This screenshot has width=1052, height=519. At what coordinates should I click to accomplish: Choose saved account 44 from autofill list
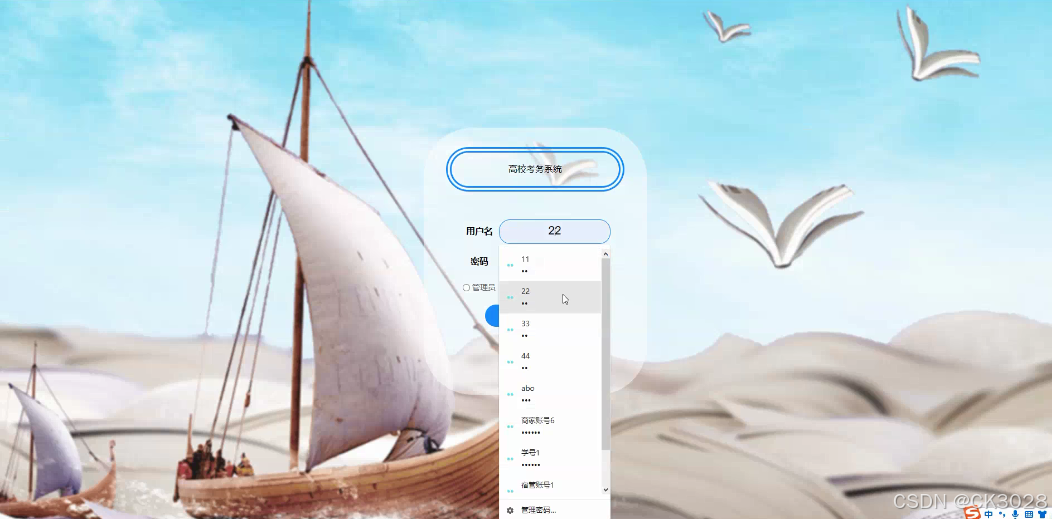click(x=550, y=361)
